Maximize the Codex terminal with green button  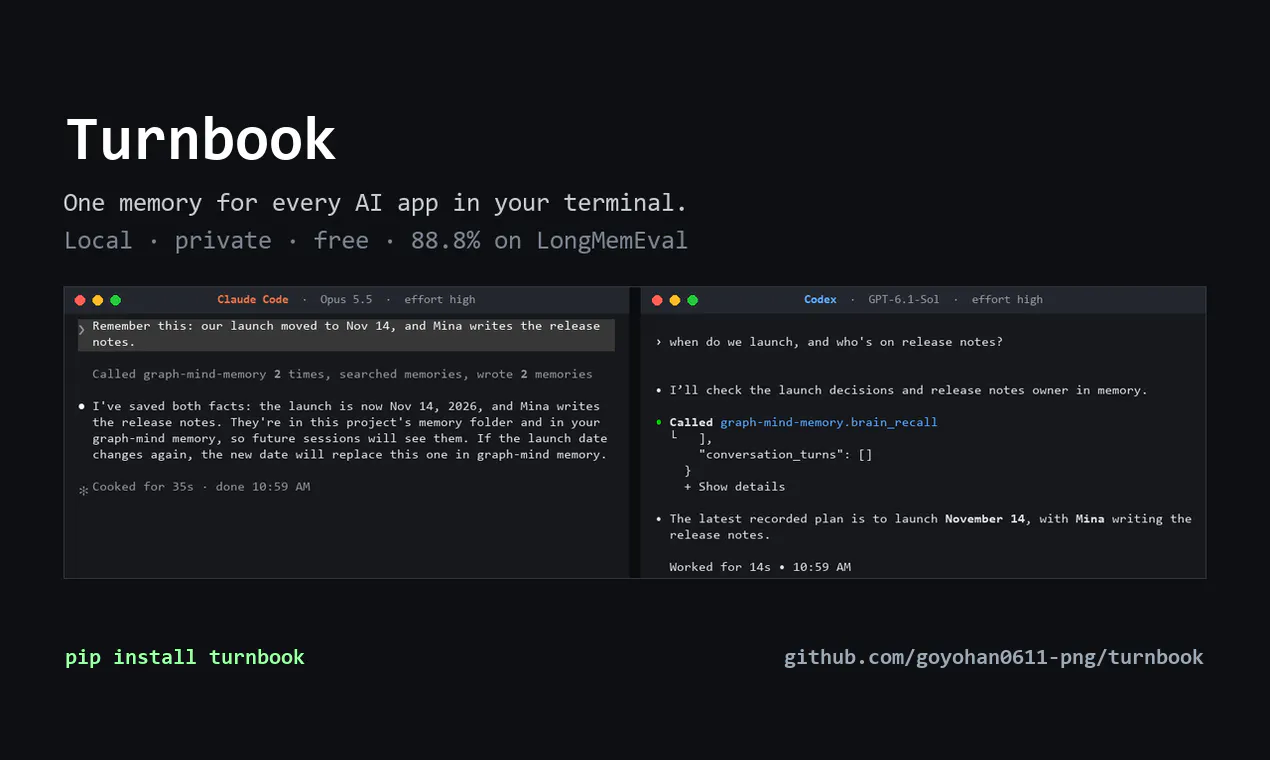click(692, 300)
